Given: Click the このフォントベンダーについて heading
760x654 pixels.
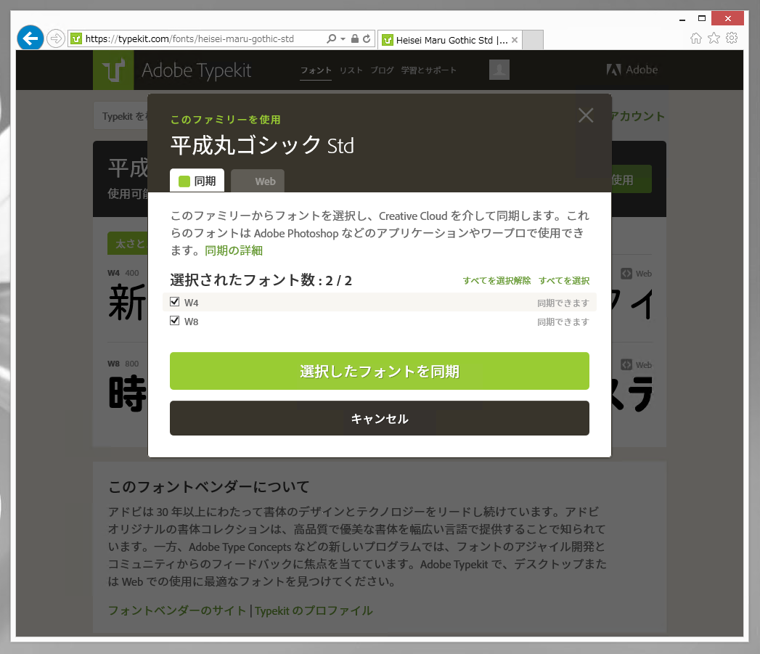Looking at the screenshot, I should click(208, 486).
